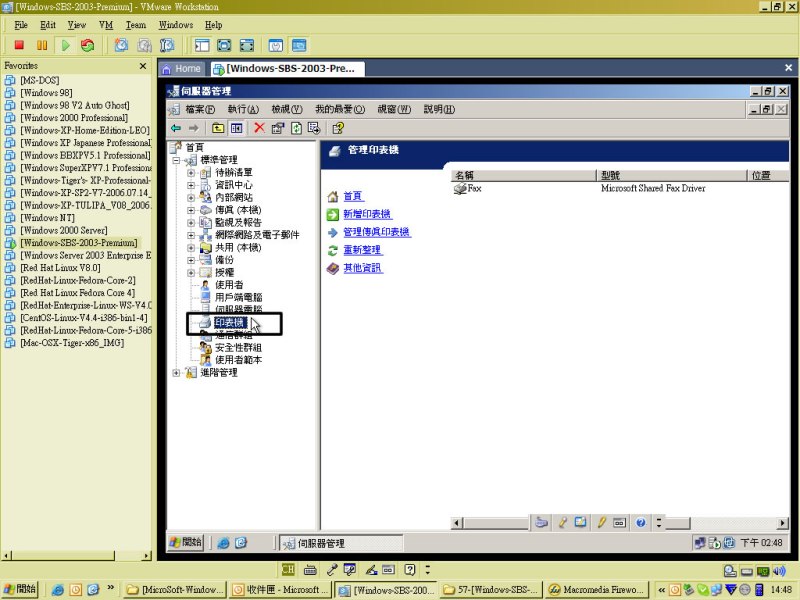
Task: Select [Mac-OSX-Tiger-x86_IMG] in Favorites
Action: tap(72, 343)
